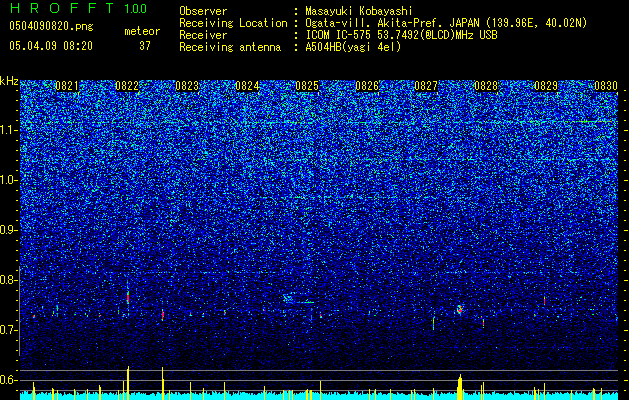
Task: Click the 0.8 frequency axis label
Action: click(9, 280)
